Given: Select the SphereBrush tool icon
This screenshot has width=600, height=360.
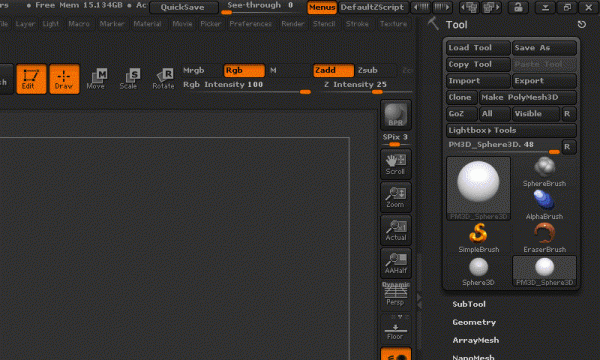Looking at the screenshot, I should (544, 172).
